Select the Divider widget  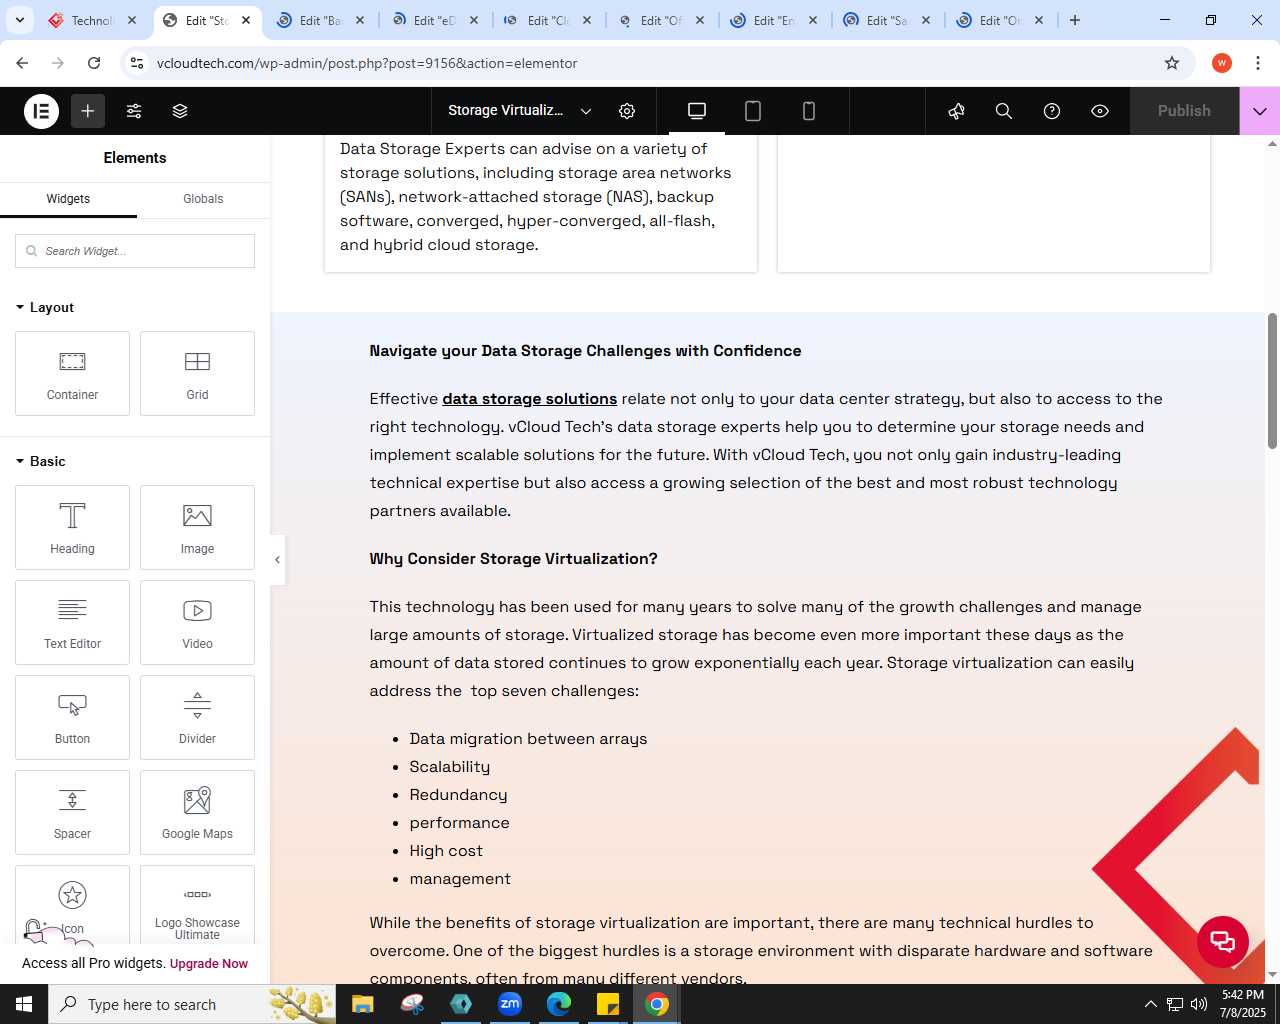coord(197,717)
